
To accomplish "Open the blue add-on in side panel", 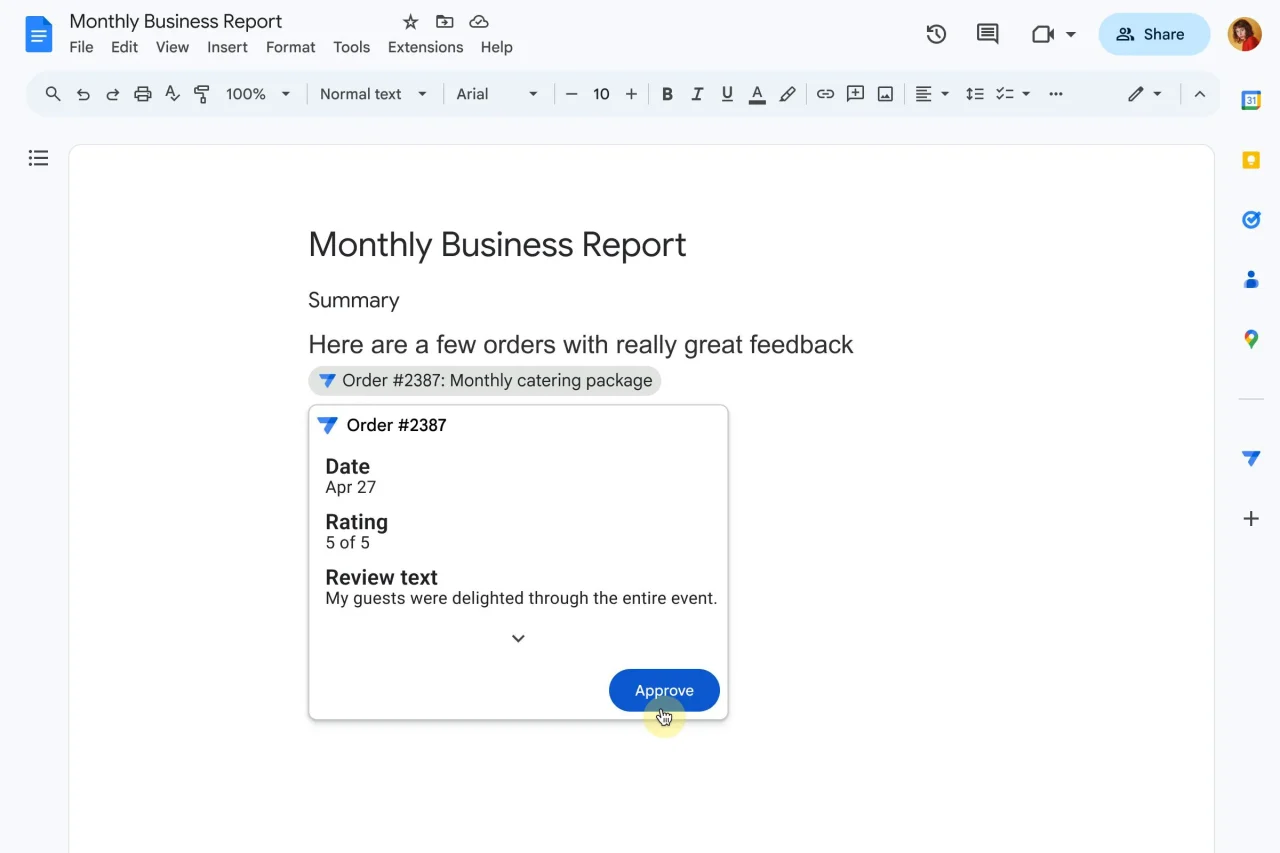I will point(1251,458).
